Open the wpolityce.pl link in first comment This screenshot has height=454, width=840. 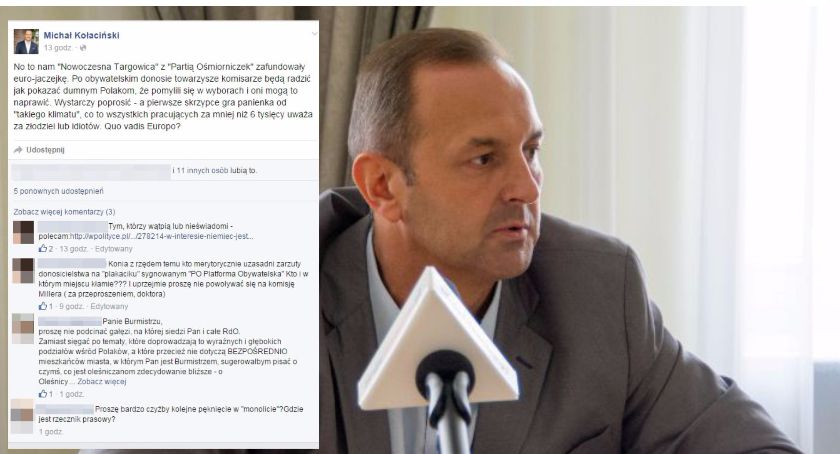click(161, 236)
